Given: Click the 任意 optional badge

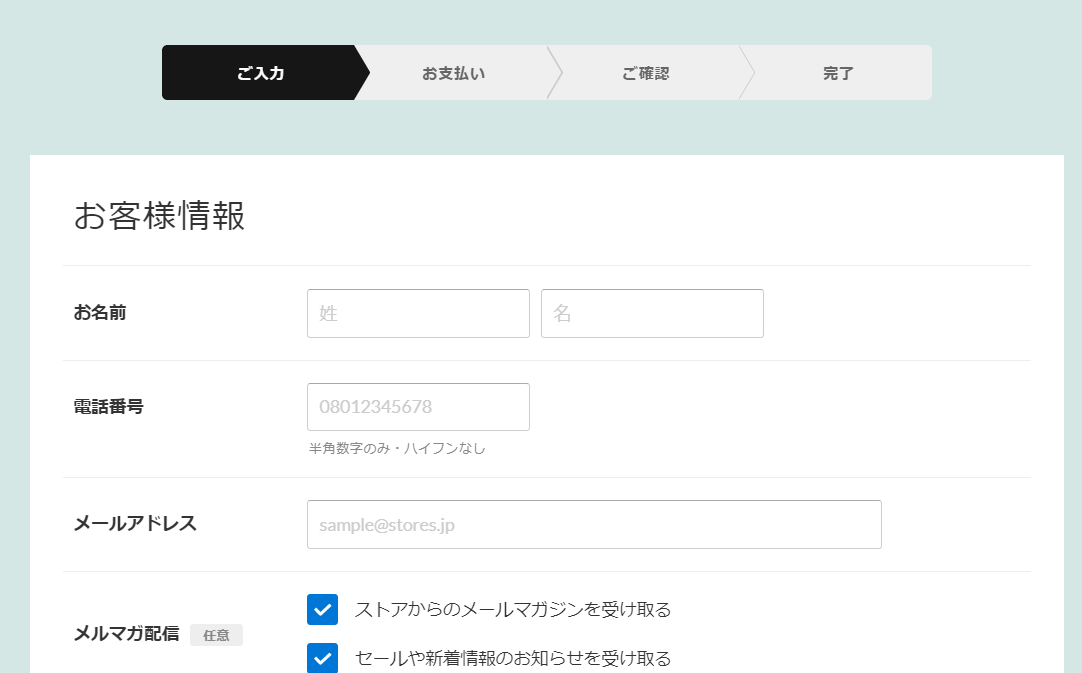Looking at the screenshot, I should tap(216, 635).
